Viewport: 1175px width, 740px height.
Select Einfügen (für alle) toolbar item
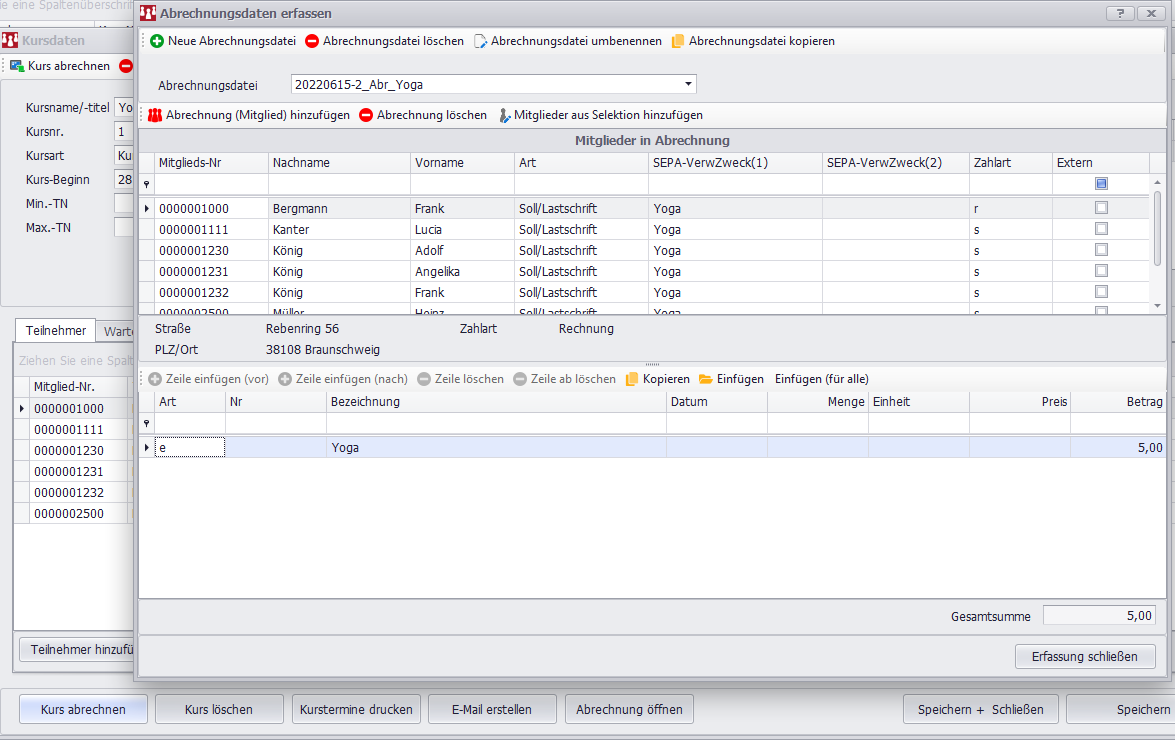[x=821, y=379]
